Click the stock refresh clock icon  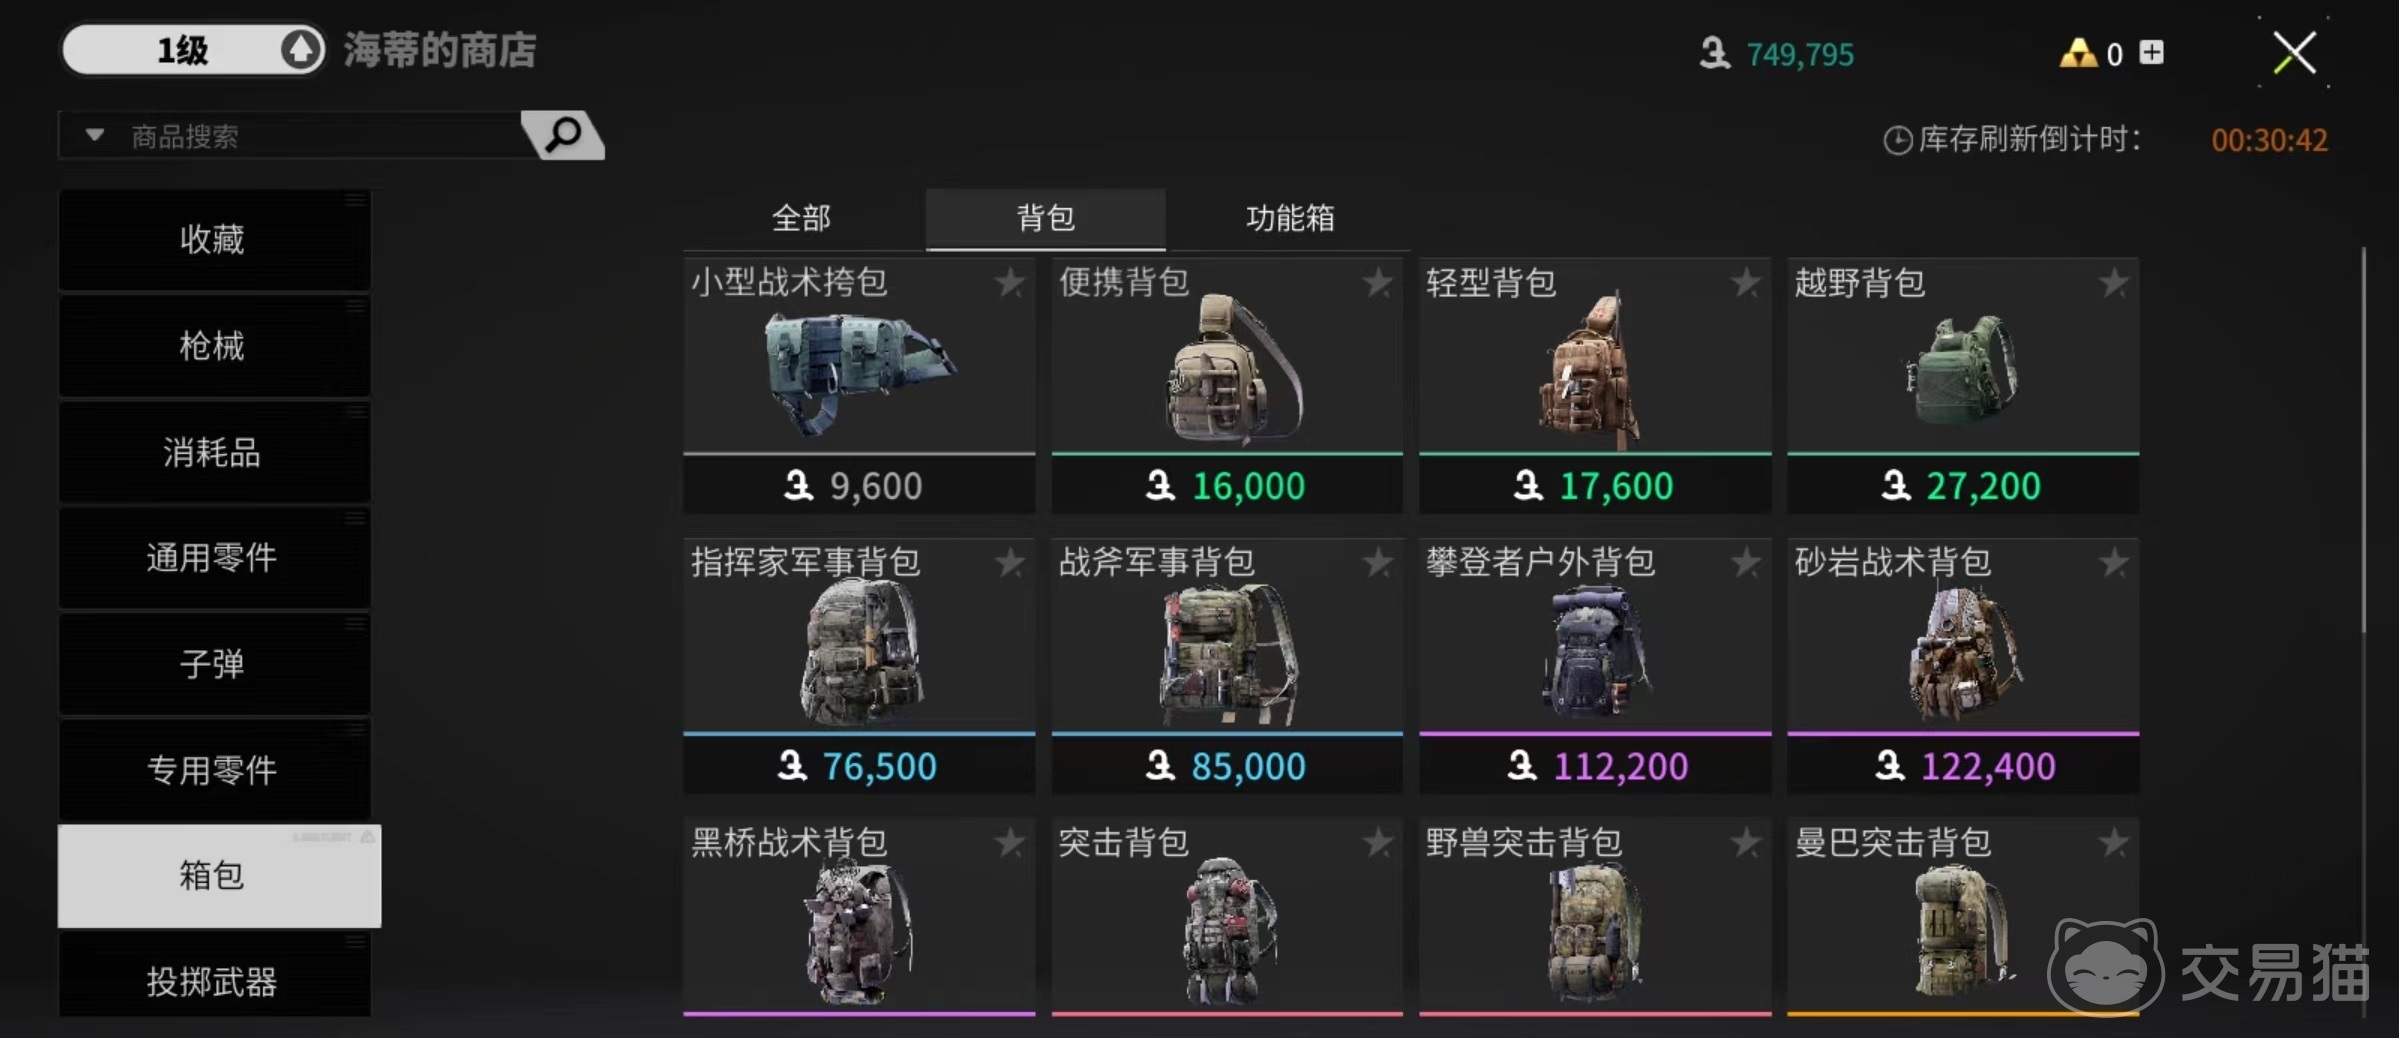click(1897, 140)
